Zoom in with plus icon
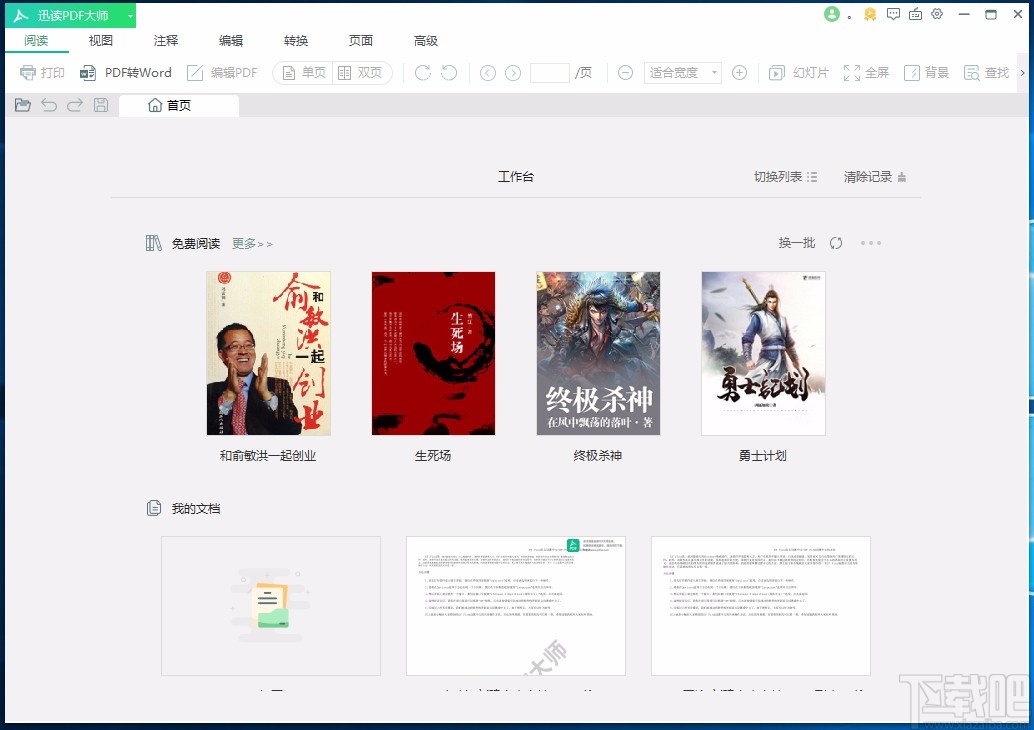This screenshot has width=1034, height=730. pyautogui.click(x=740, y=73)
